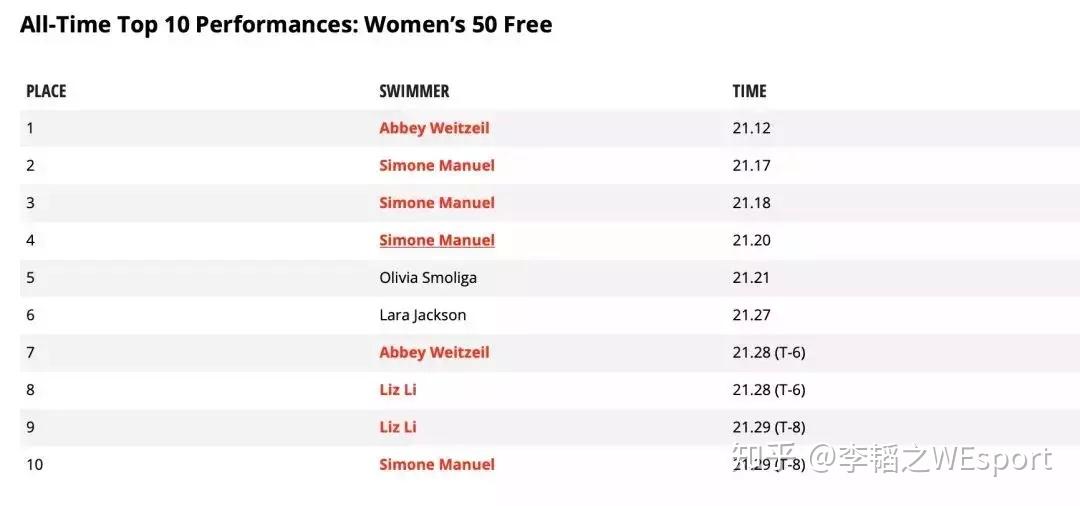Click the SWIMMER column header

[414, 91]
